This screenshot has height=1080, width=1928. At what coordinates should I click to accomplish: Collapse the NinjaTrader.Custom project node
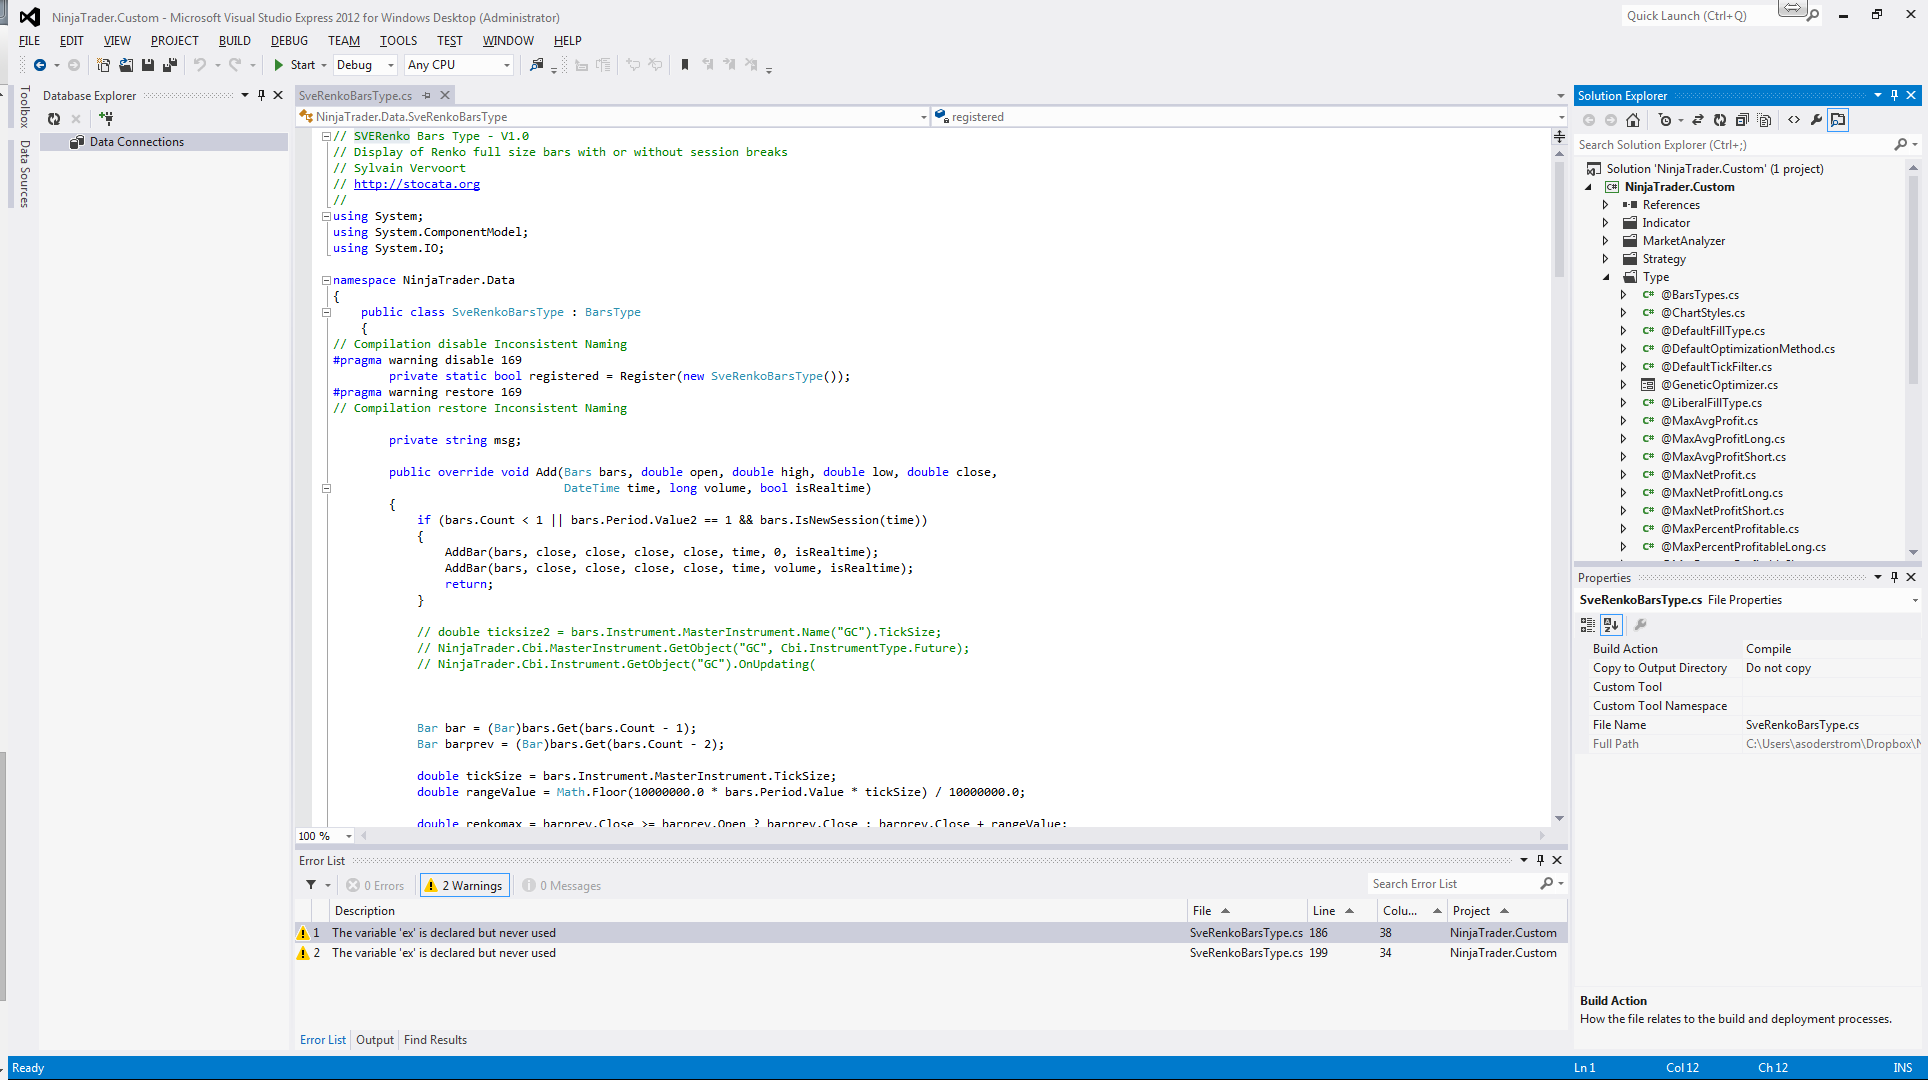coord(1589,187)
